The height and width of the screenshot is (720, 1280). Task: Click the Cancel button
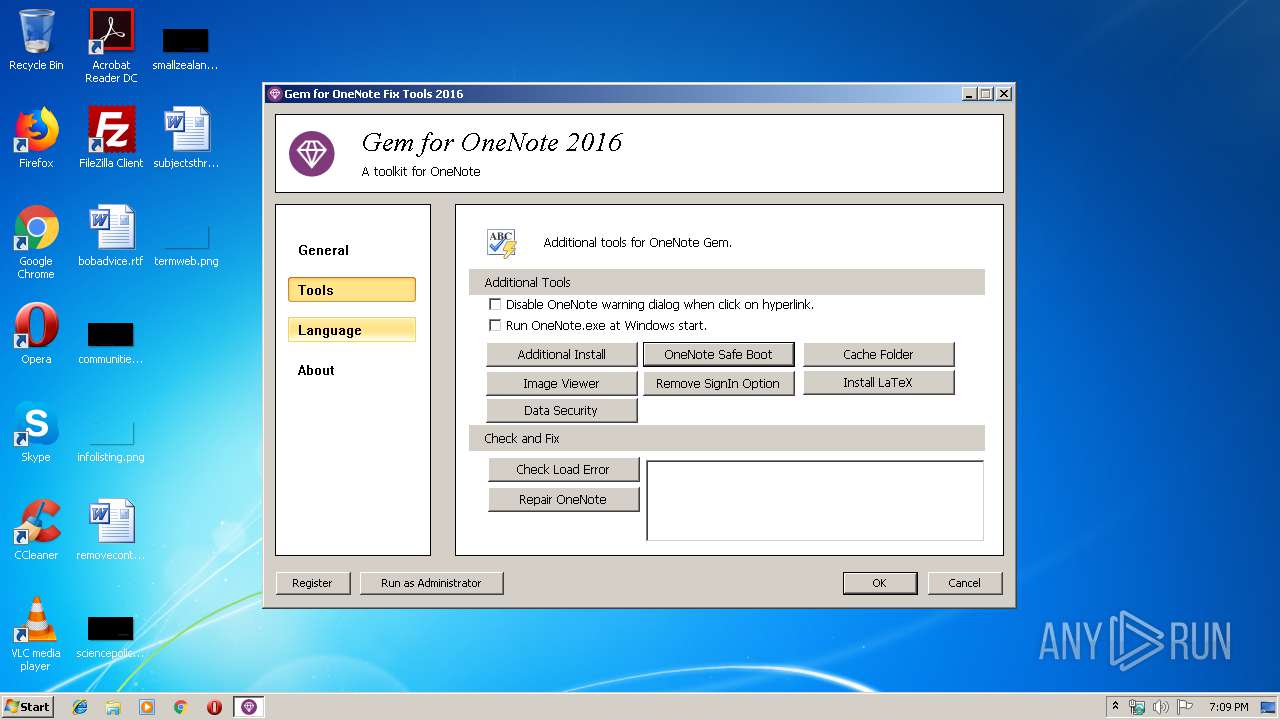(x=964, y=583)
